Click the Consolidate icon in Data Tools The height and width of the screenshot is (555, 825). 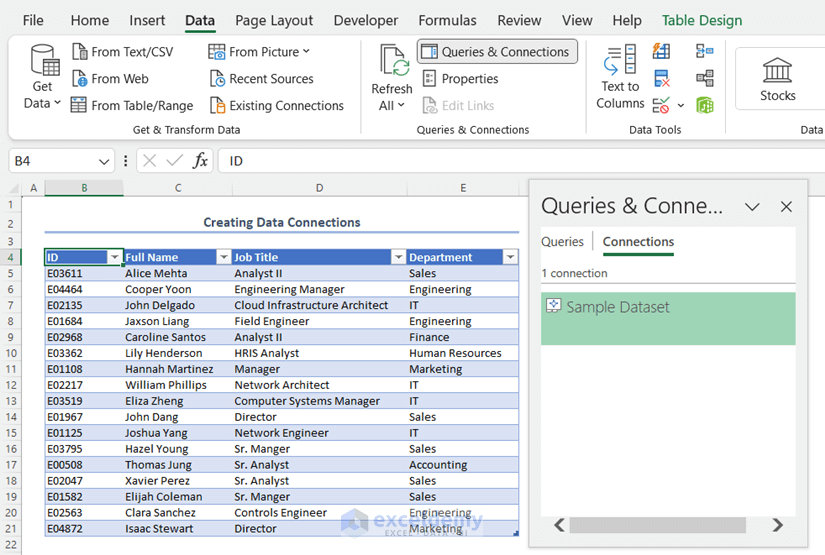(x=705, y=52)
